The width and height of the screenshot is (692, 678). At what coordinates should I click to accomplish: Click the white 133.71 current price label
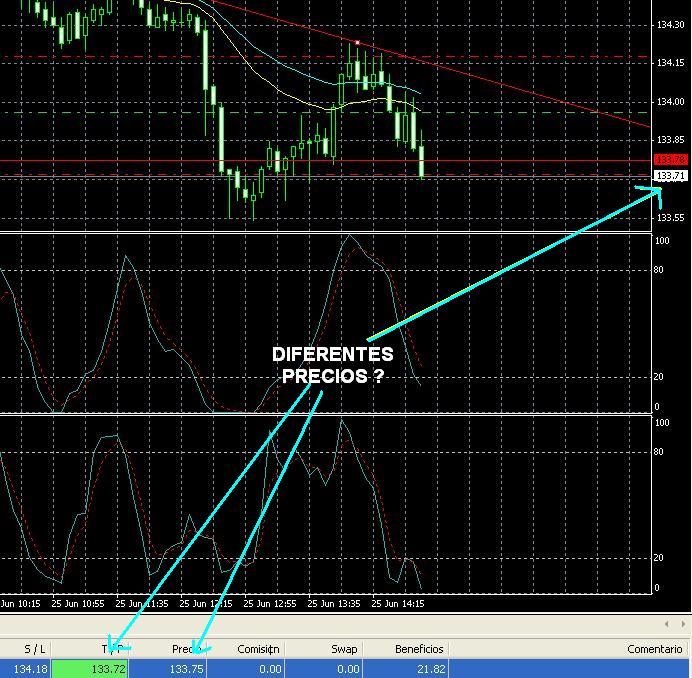(x=671, y=176)
